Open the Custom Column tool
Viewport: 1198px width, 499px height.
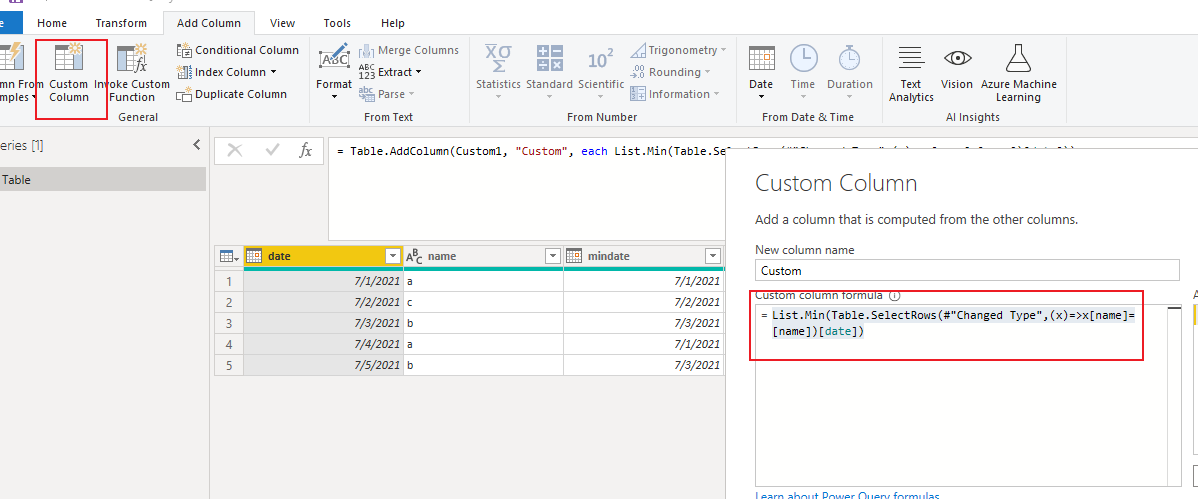(69, 73)
